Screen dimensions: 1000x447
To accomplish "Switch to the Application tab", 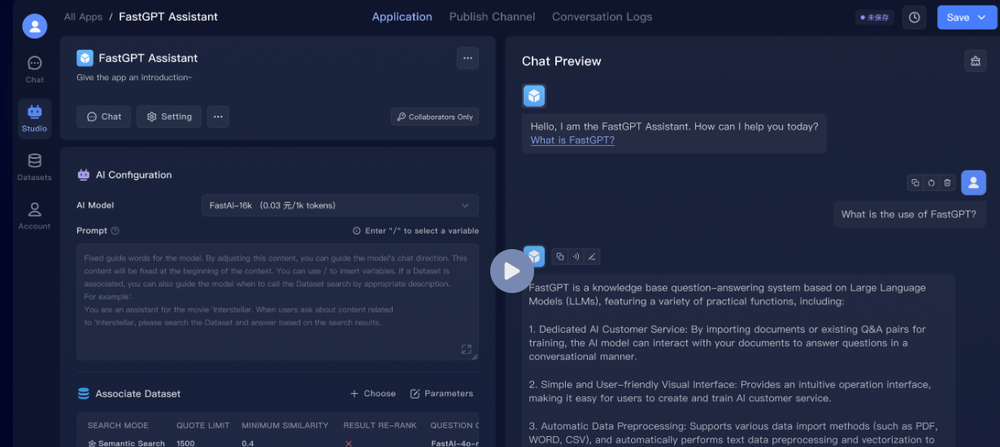I will pyautogui.click(x=402, y=17).
